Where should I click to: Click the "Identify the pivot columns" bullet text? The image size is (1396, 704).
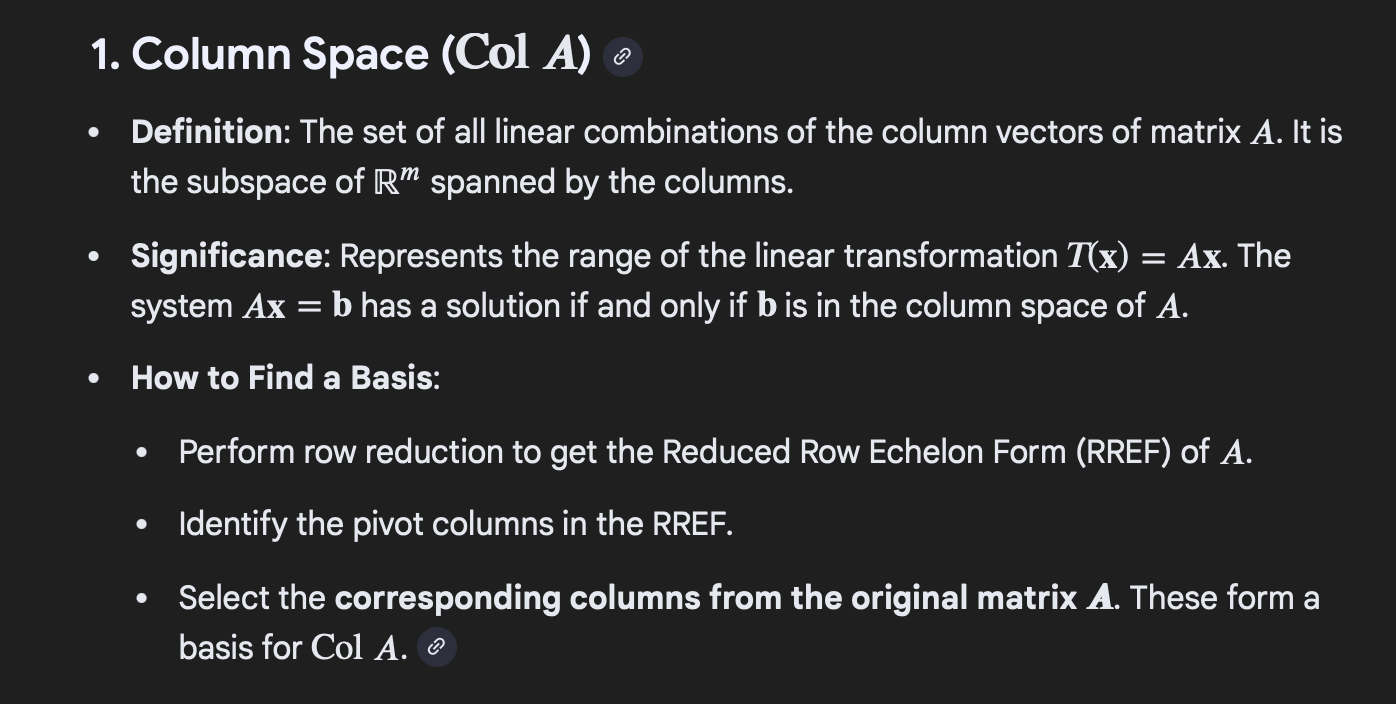pos(455,524)
